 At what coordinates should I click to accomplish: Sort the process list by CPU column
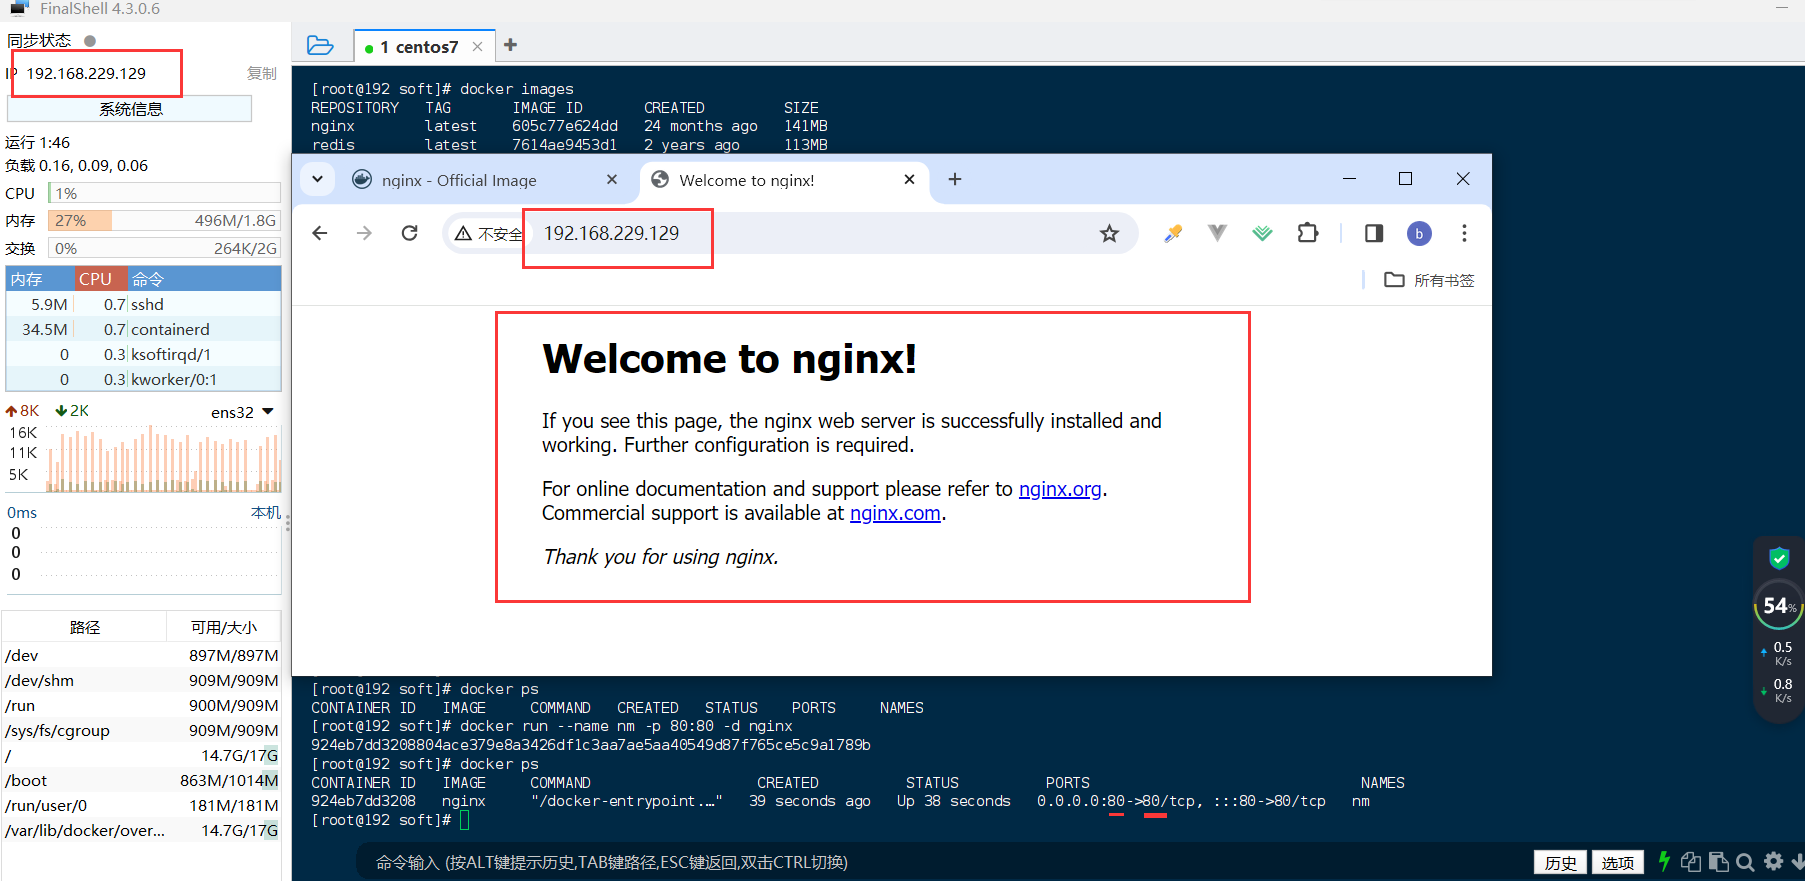(102, 279)
